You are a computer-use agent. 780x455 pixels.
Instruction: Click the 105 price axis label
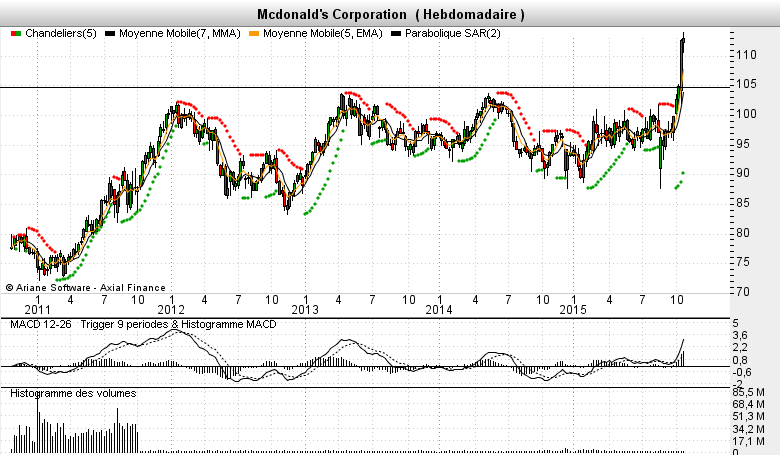[746, 84]
